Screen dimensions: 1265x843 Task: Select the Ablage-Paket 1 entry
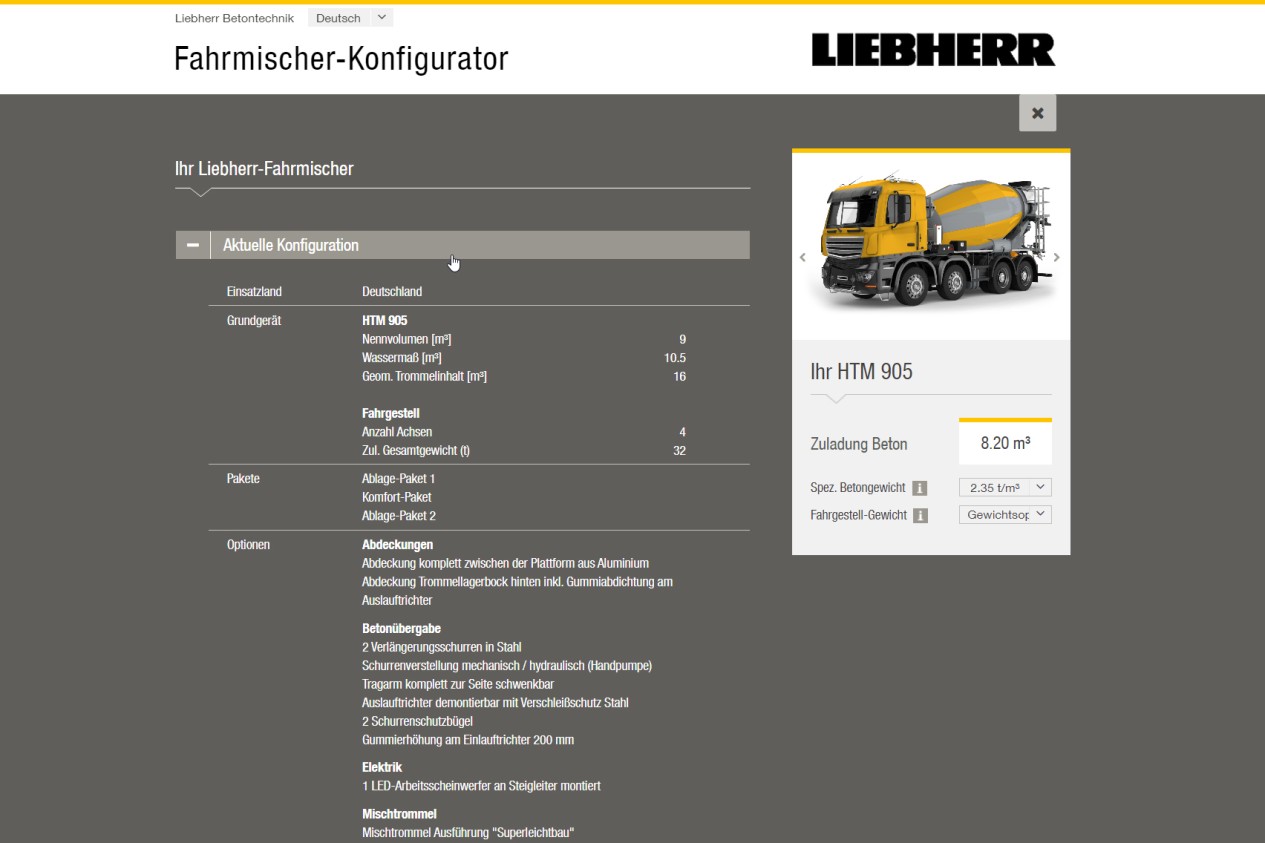click(x=398, y=479)
